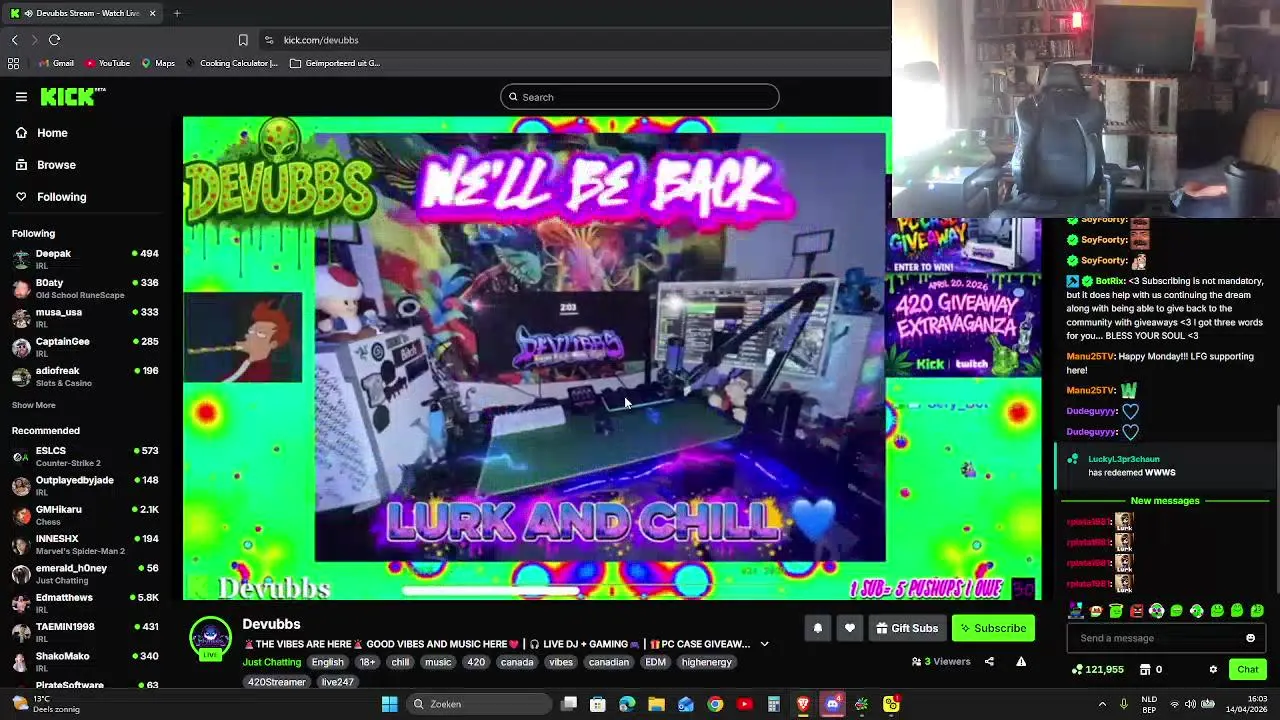Click the Windows Start button
Viewport: 1280px width, 720px height.
(389, 704)
